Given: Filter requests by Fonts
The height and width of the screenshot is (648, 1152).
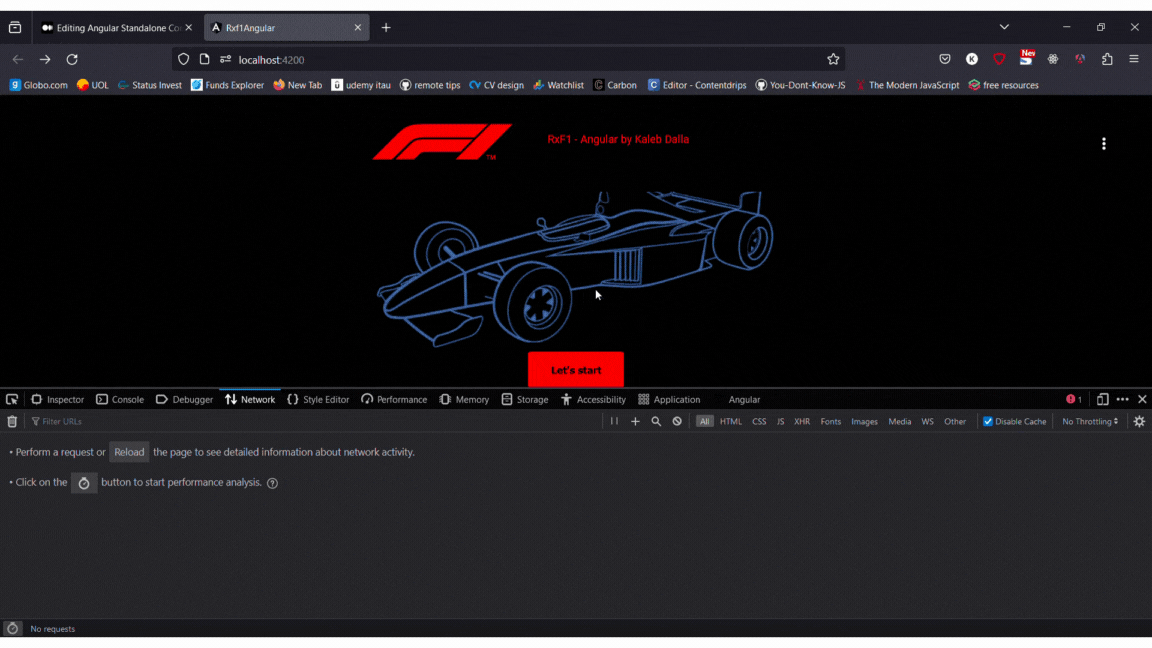Looking at the screenshot, I should (x=831, y=422).
